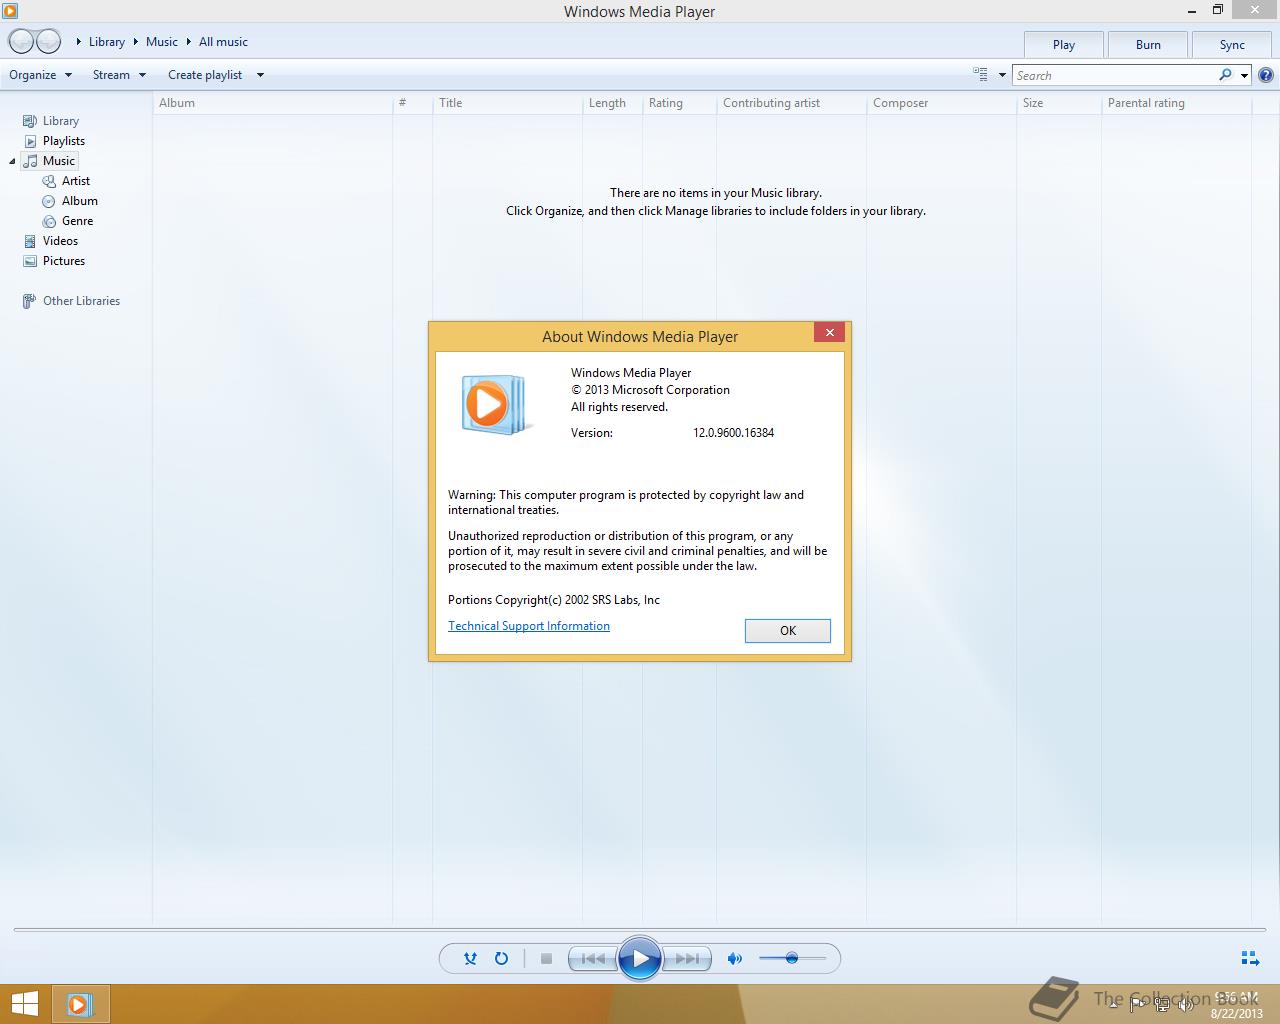
Task: Click the Title column header
Action: click(x=507, y=103)
